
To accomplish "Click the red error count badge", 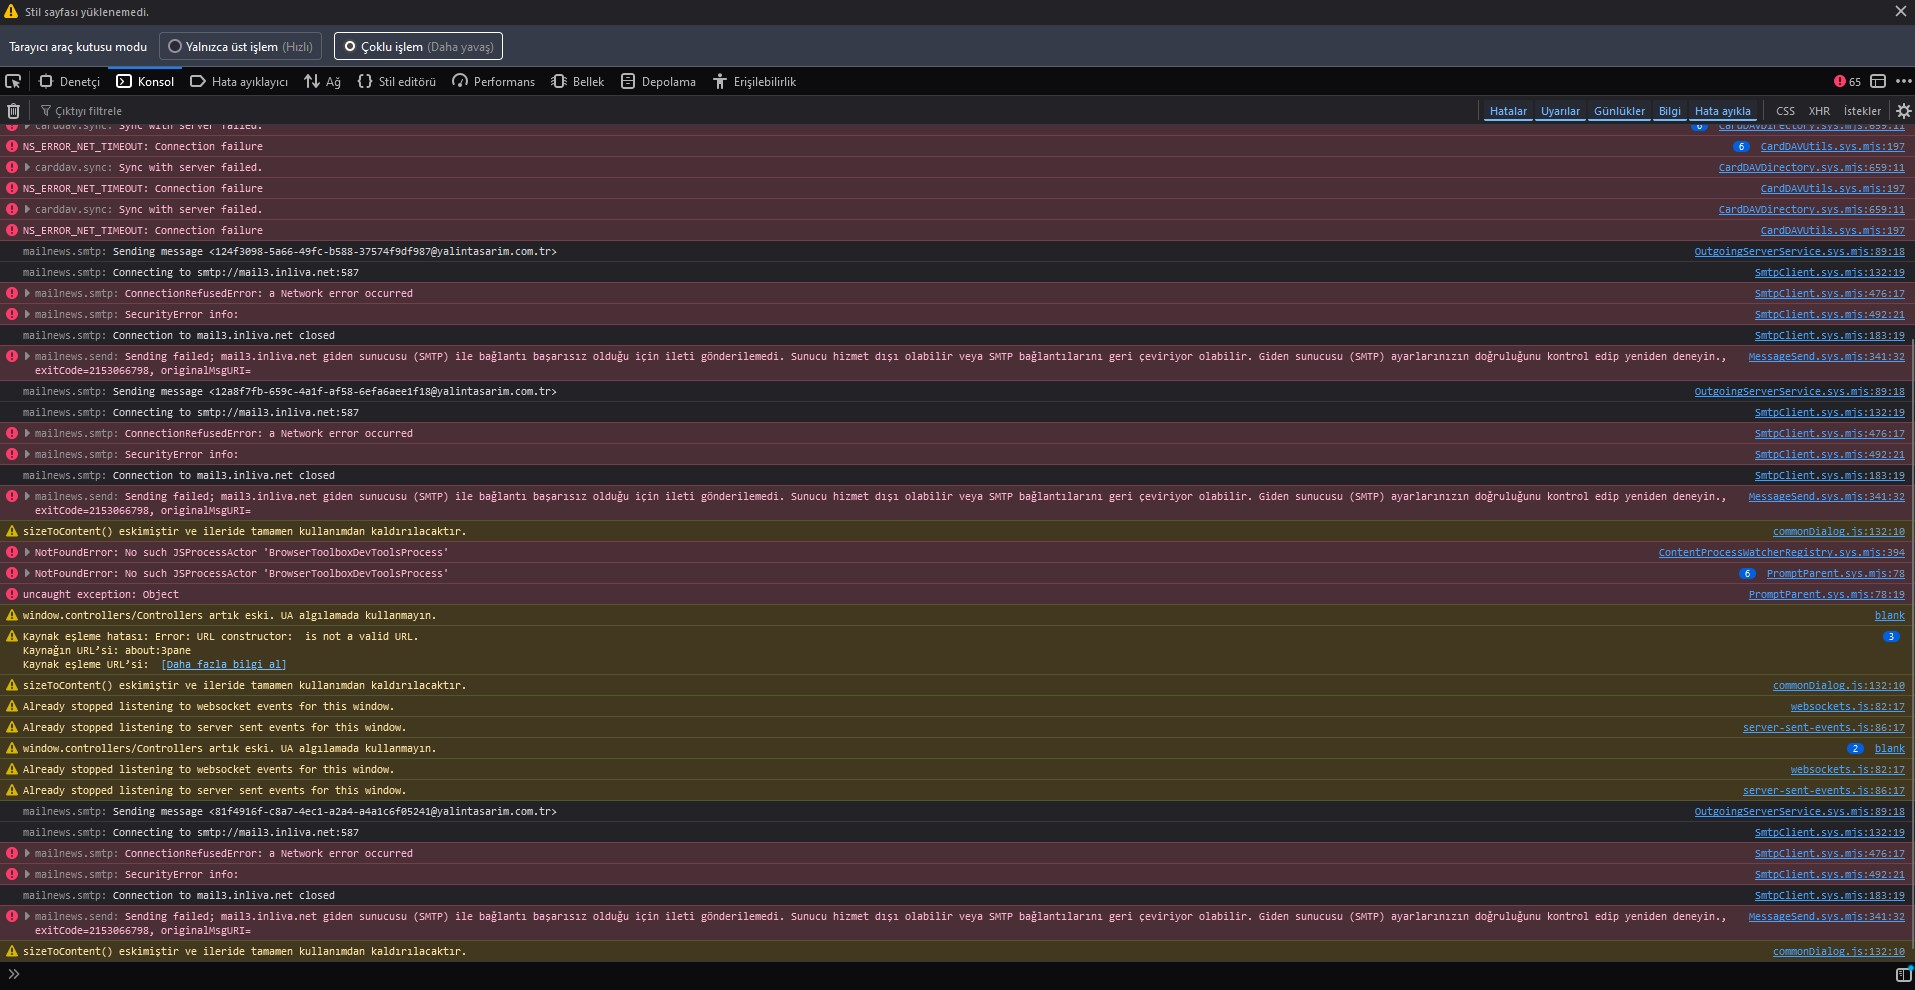I will [x=1846, y=81].
